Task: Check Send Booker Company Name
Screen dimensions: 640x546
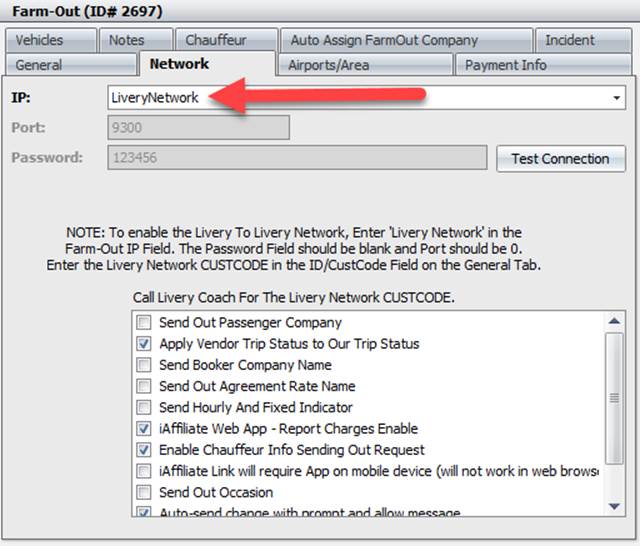Action: click(x=144, y=365)
